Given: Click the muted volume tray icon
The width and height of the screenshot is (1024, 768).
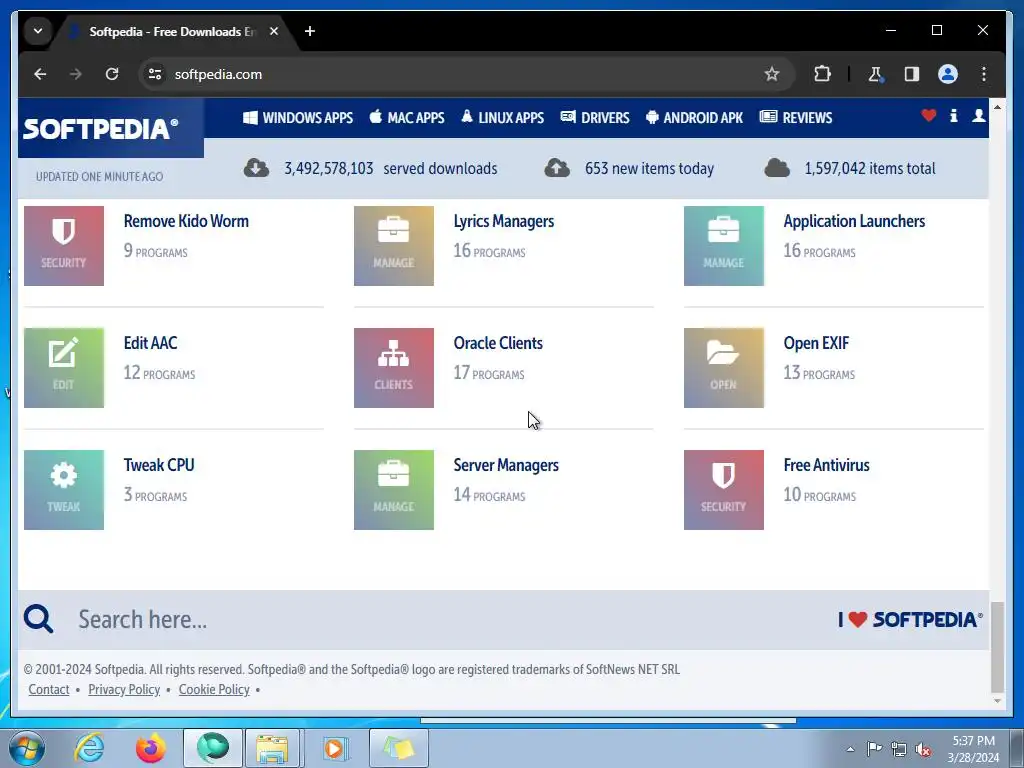Looking at the screenshot, I should 923,749.
